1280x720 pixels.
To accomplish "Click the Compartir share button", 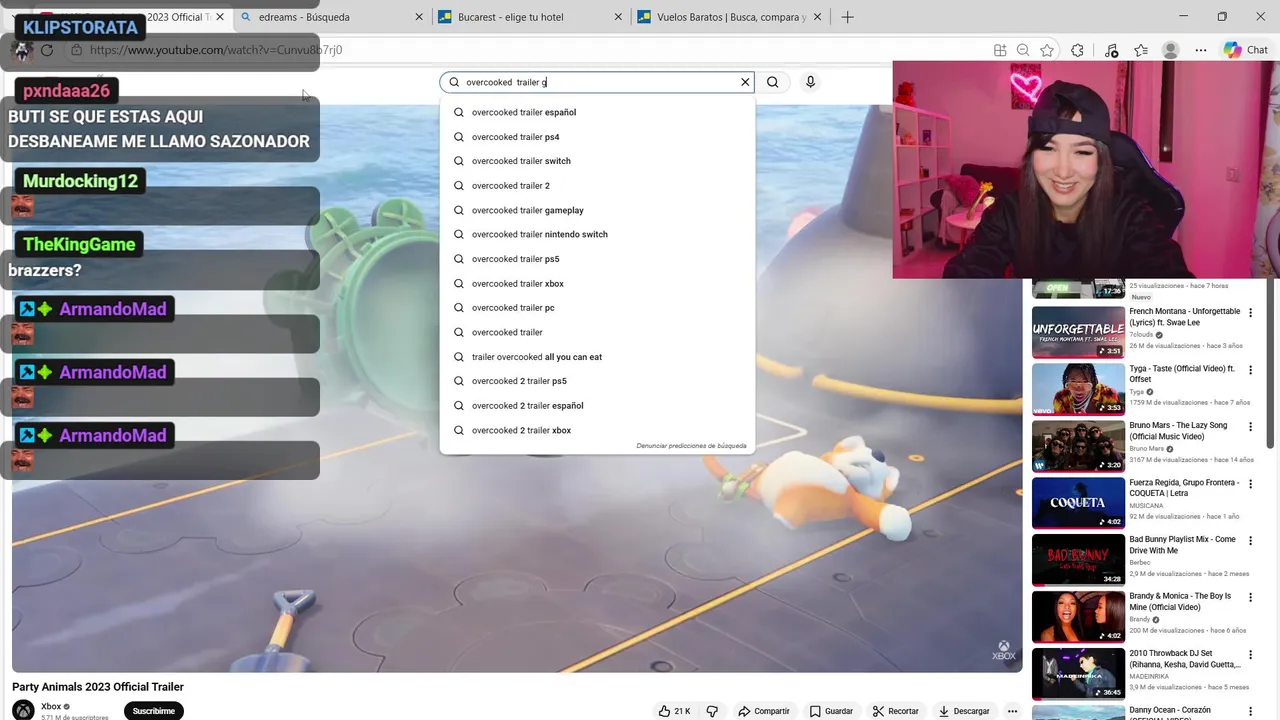I will (763, 711).
